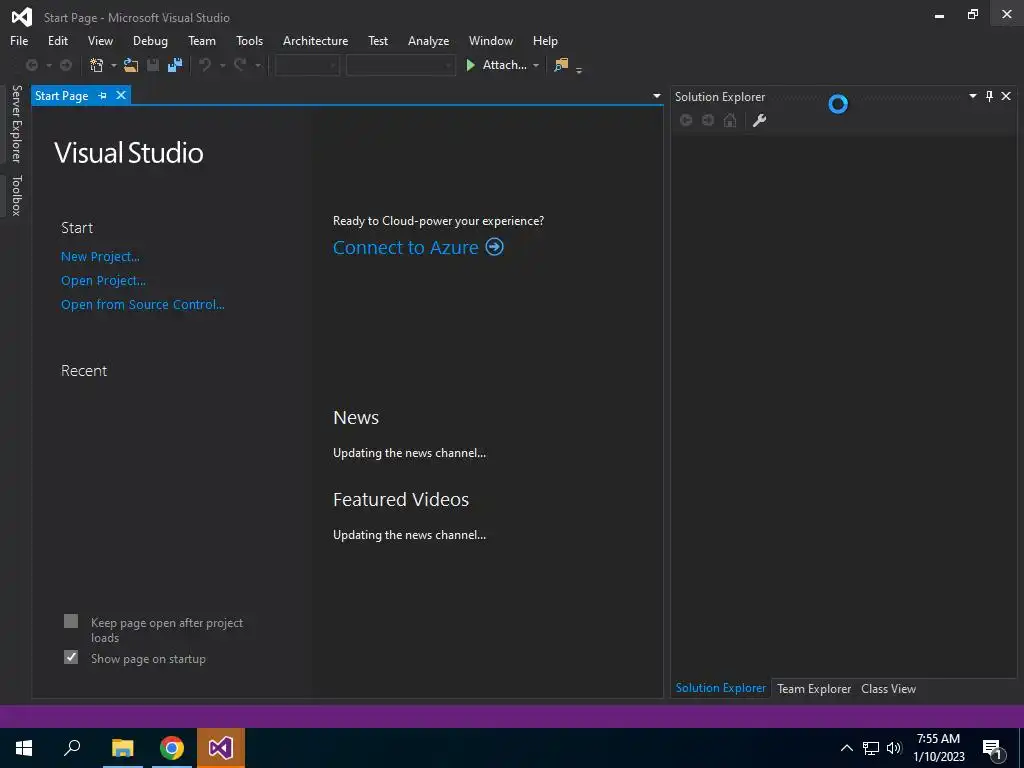The width and height of the screenshot is (1024, 768).
Task: Open the Server Explorer side tab
Action: click(x=16, y=123)
